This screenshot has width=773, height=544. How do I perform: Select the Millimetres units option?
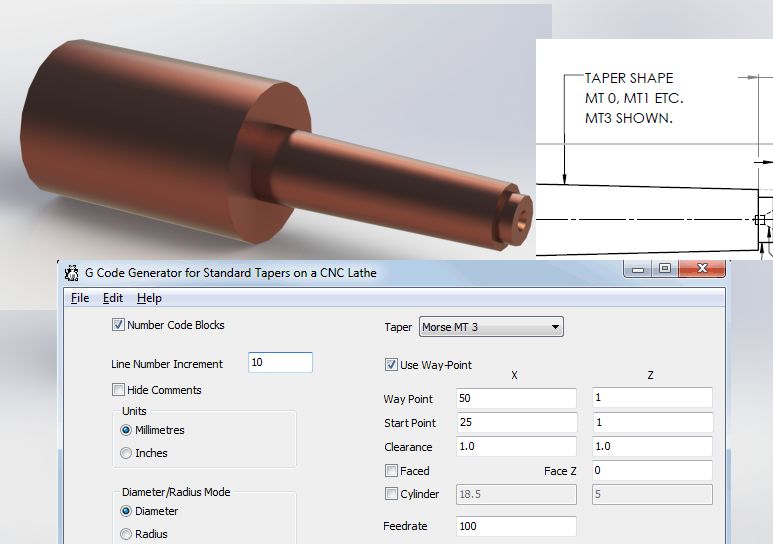point(126,430)
